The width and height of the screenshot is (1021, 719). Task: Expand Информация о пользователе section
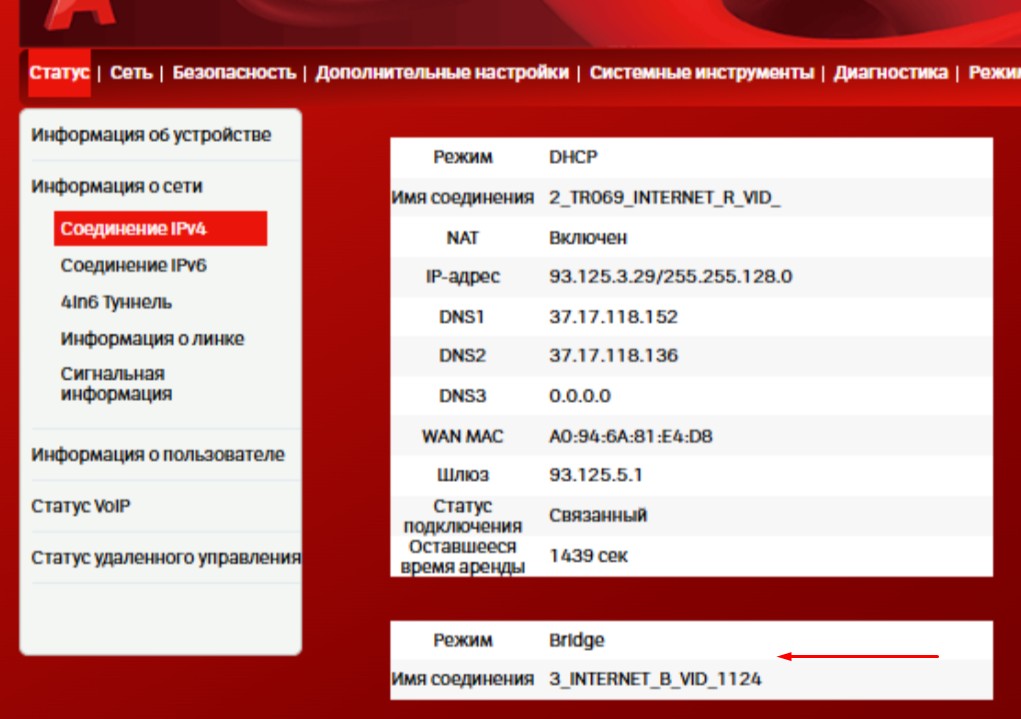158,455
